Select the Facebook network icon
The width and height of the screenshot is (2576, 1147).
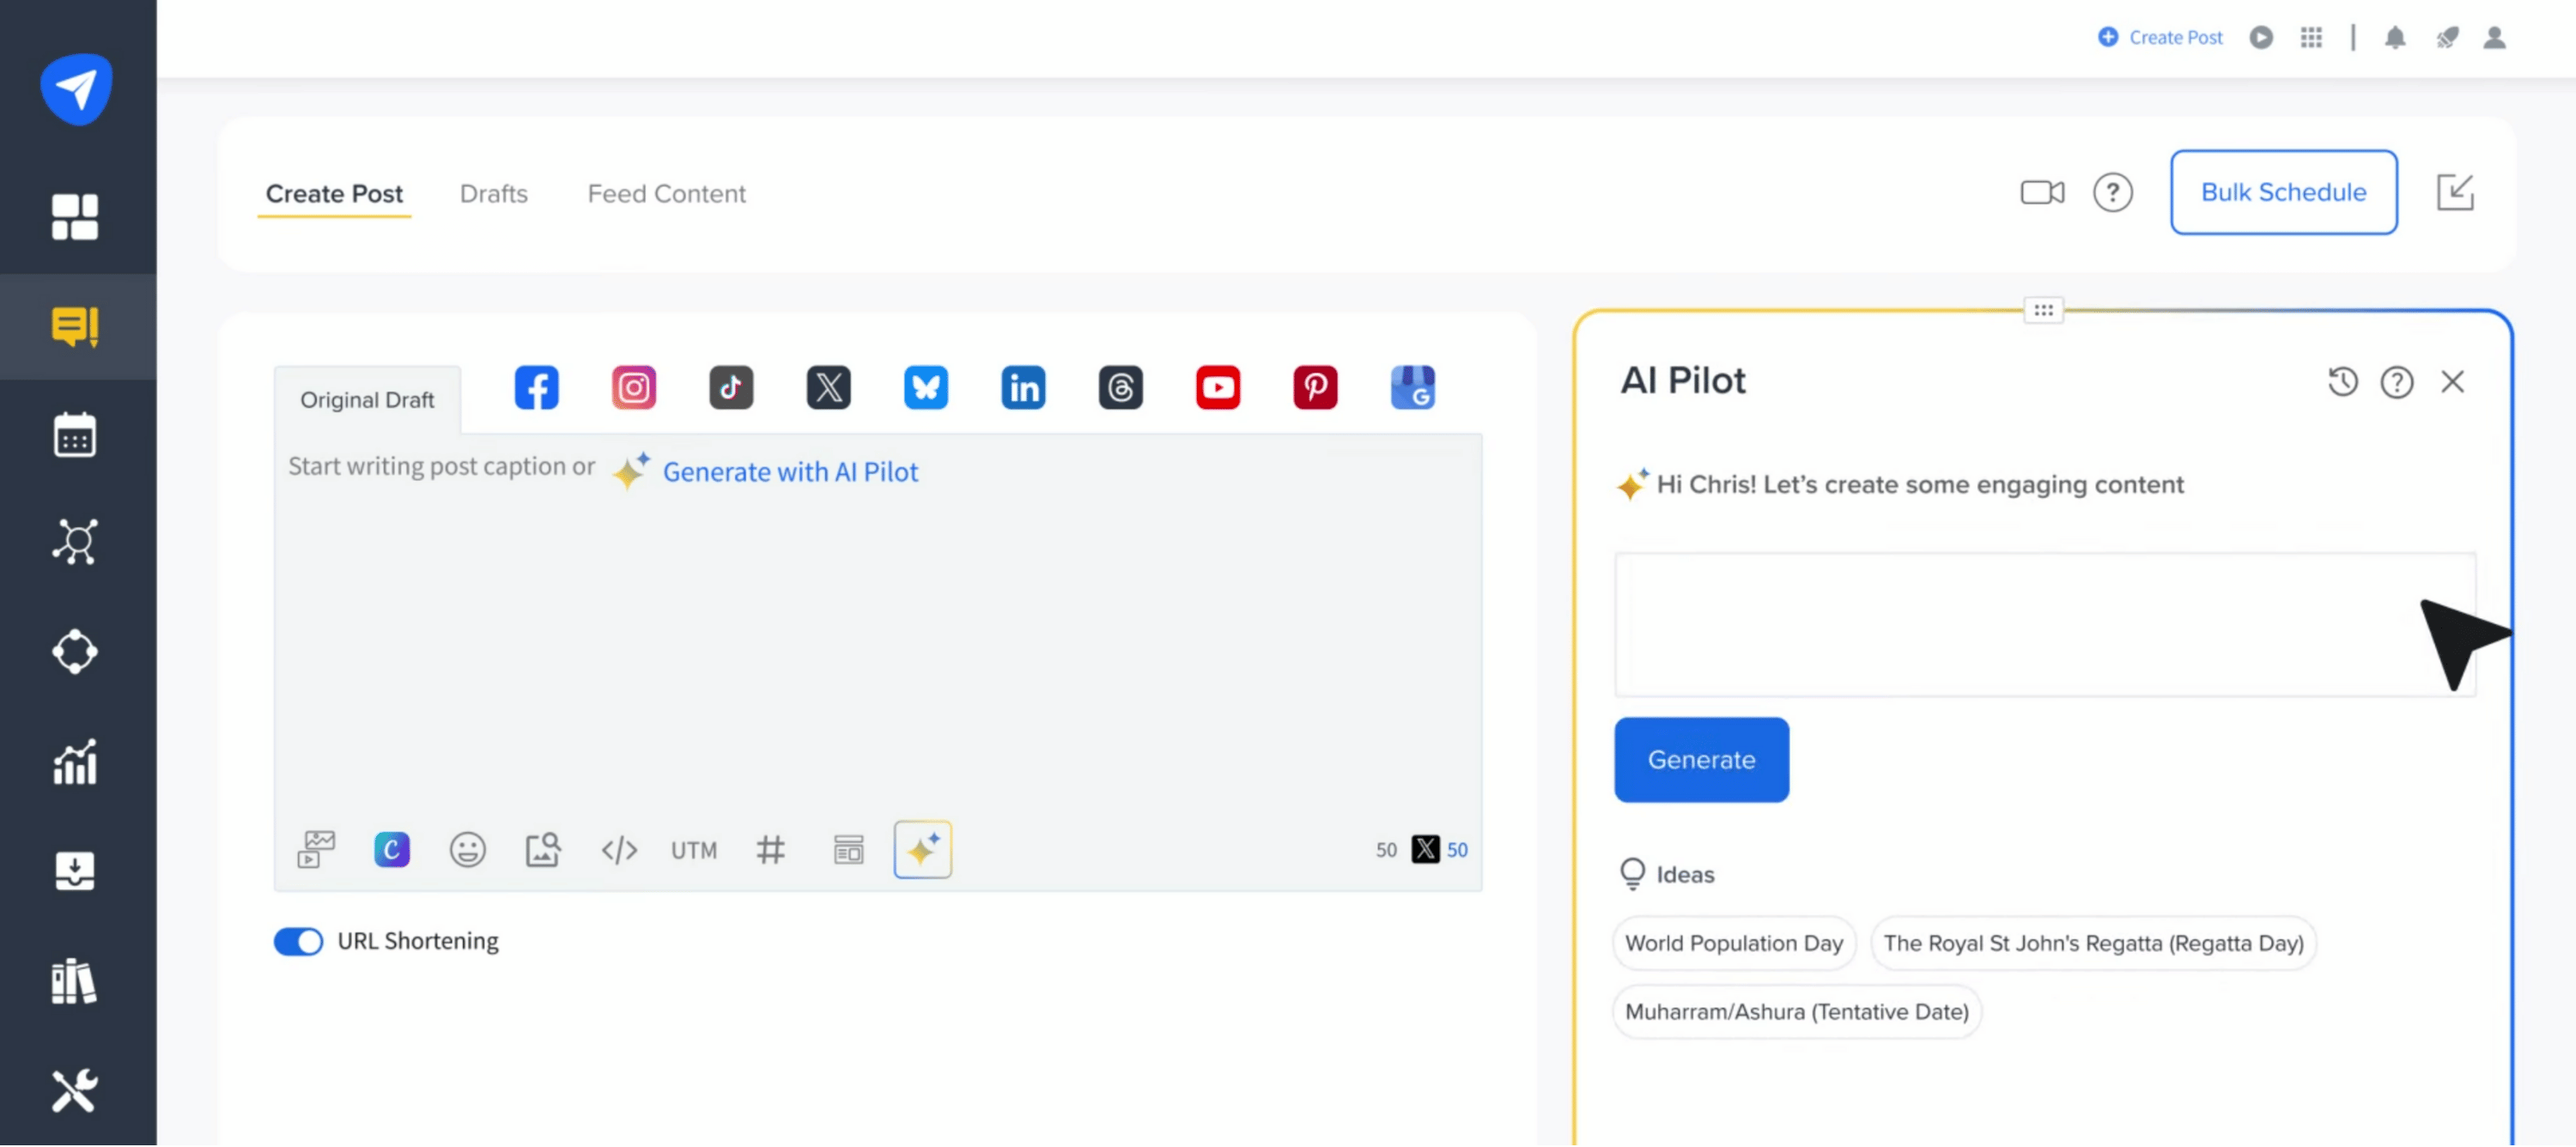(536, 388)
